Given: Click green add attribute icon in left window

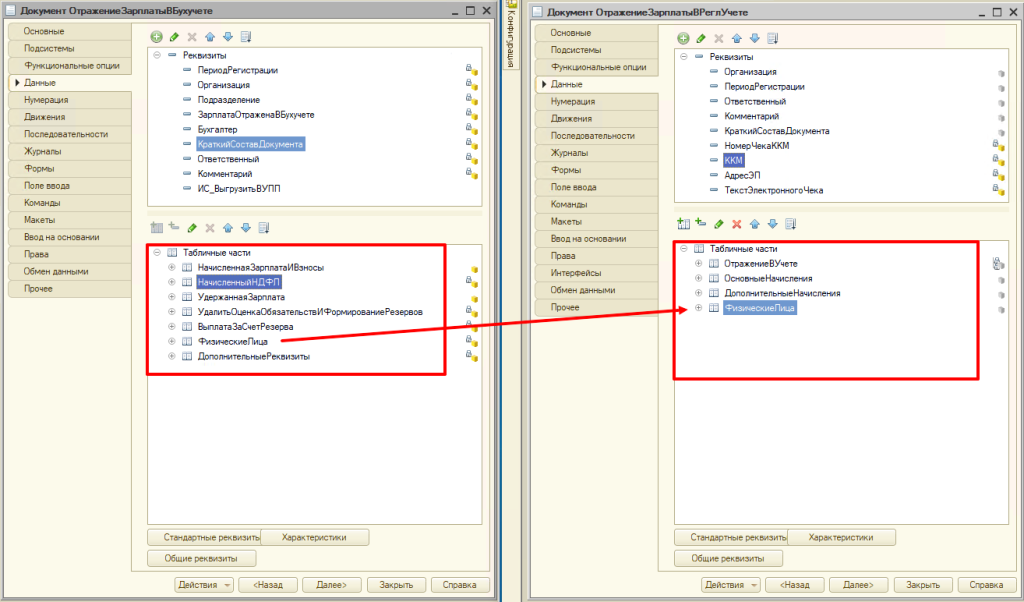Looking at the screenshot, I should click(156, 37).
